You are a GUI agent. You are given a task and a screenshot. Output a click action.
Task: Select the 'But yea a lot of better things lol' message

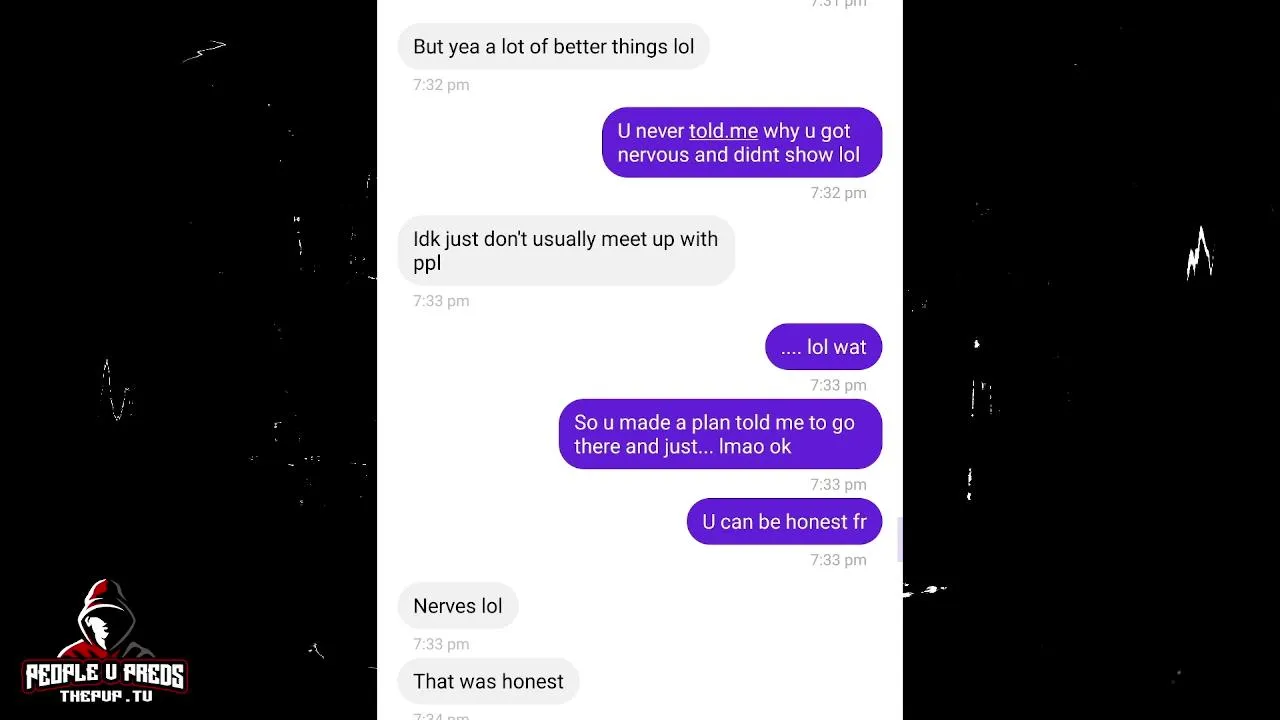tap(553, 47)
